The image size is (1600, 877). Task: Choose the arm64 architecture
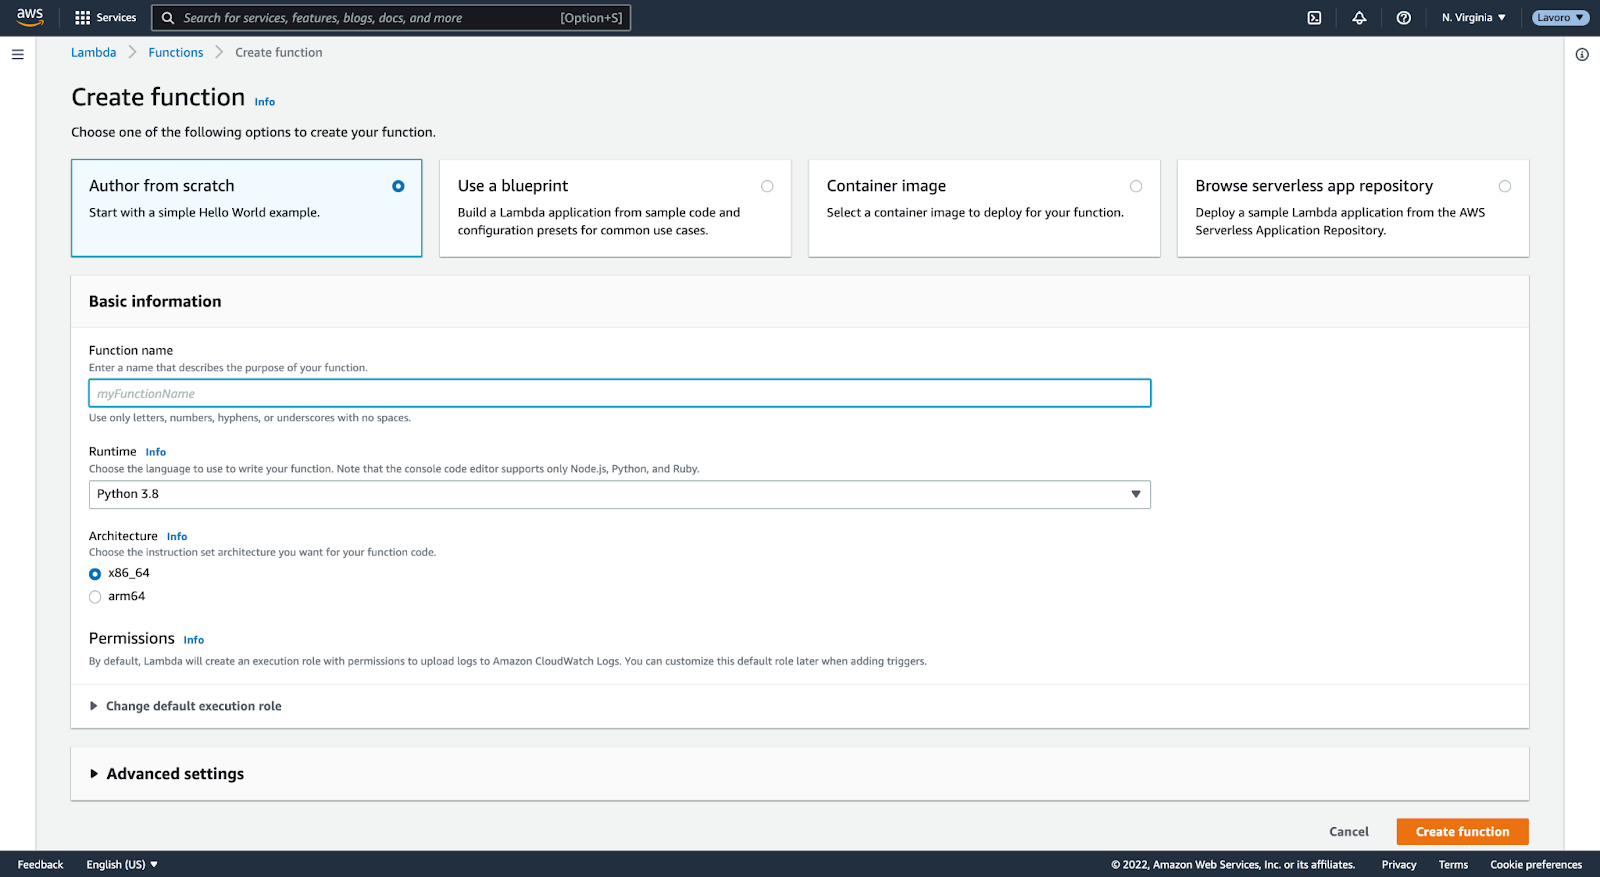pyautogui.click(x=95, y=597)
